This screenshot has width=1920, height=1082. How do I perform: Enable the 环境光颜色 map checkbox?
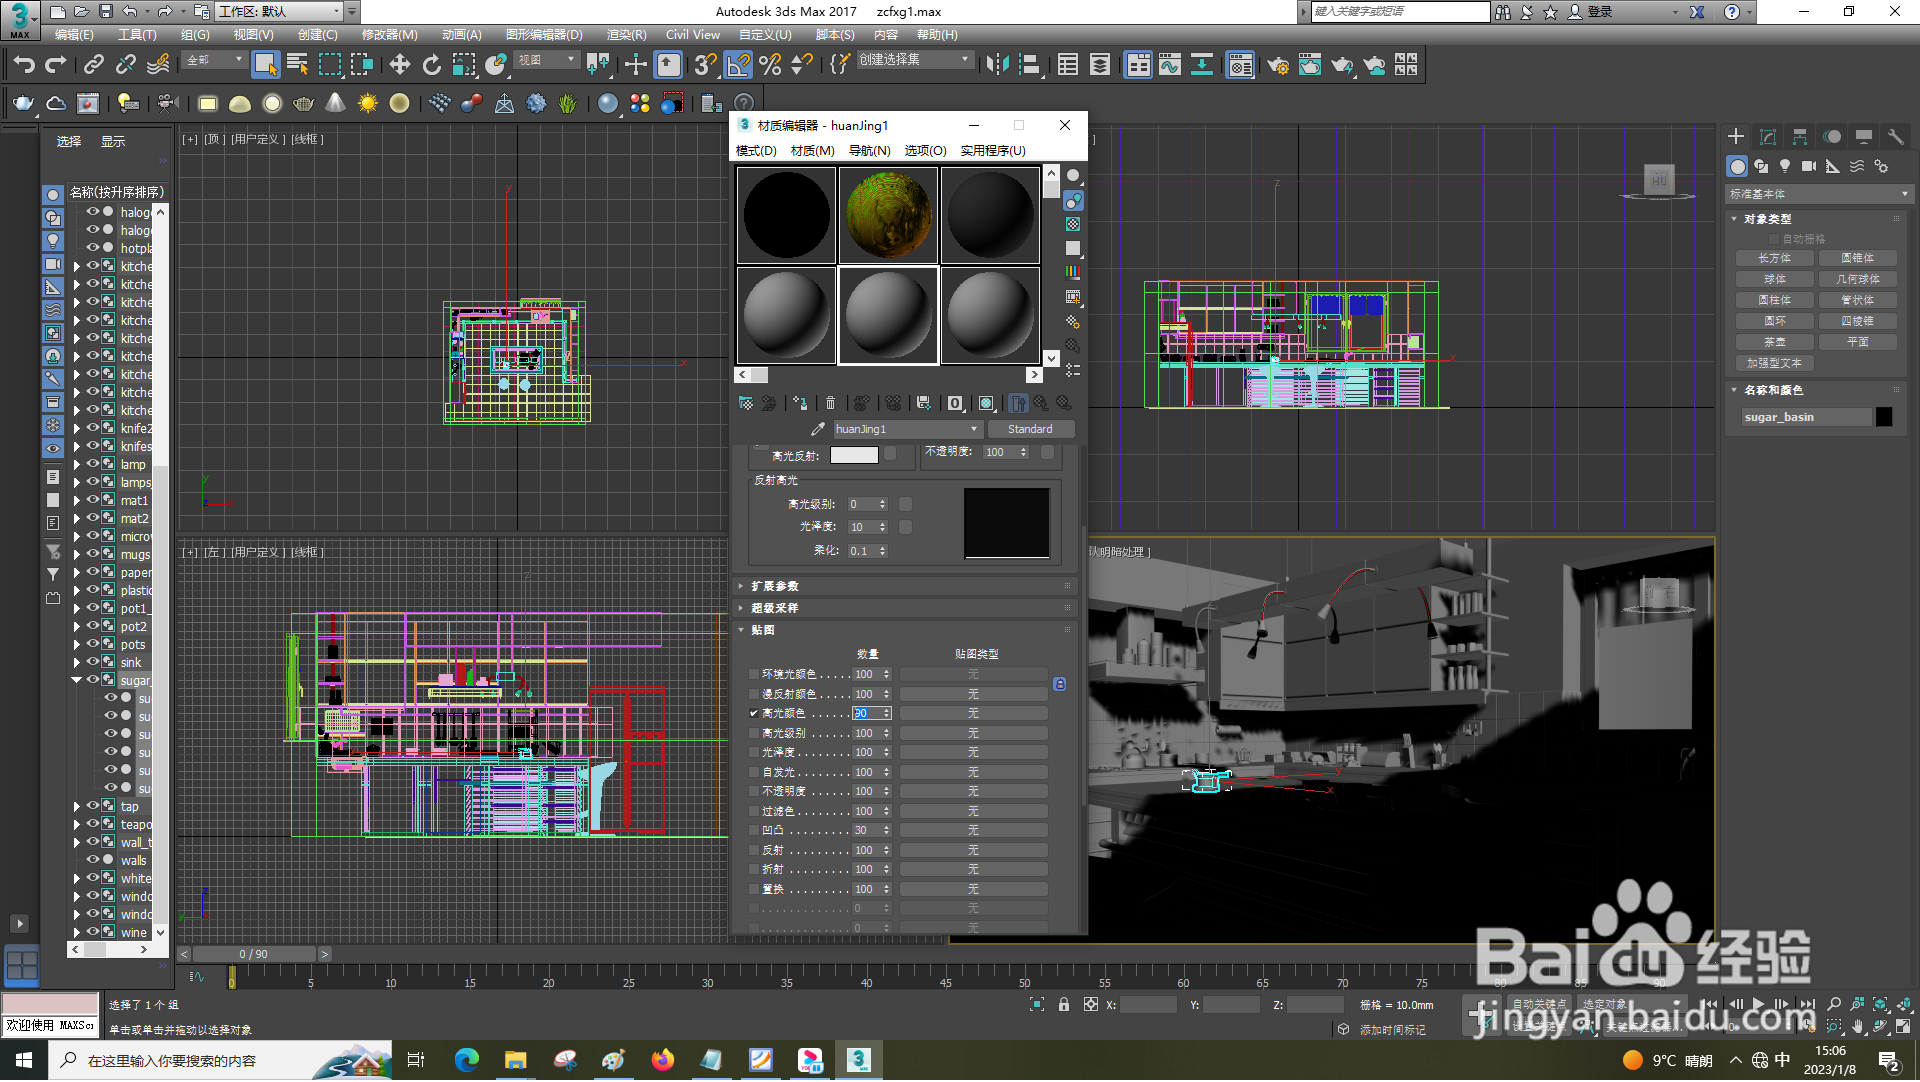tap(754, 675)
